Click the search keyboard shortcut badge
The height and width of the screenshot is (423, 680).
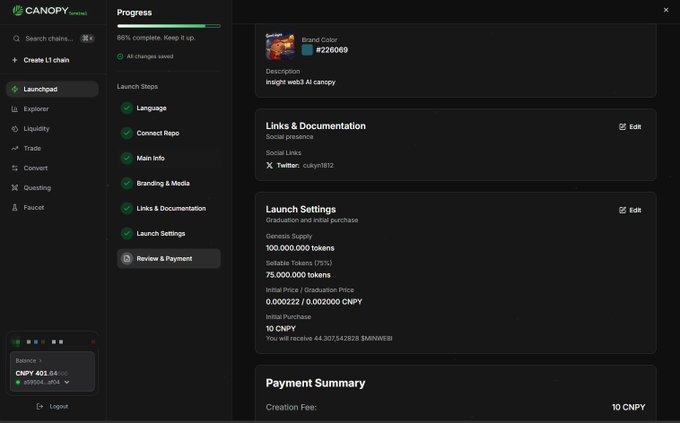87,38
